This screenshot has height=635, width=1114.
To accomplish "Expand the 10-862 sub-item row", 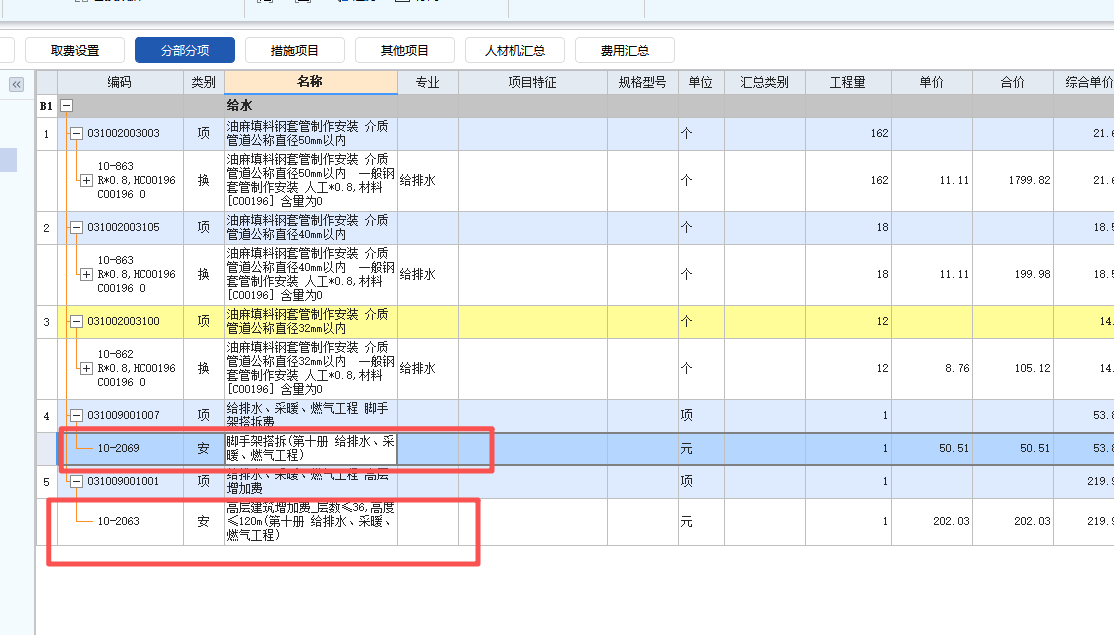I will (x=86, y=368).
